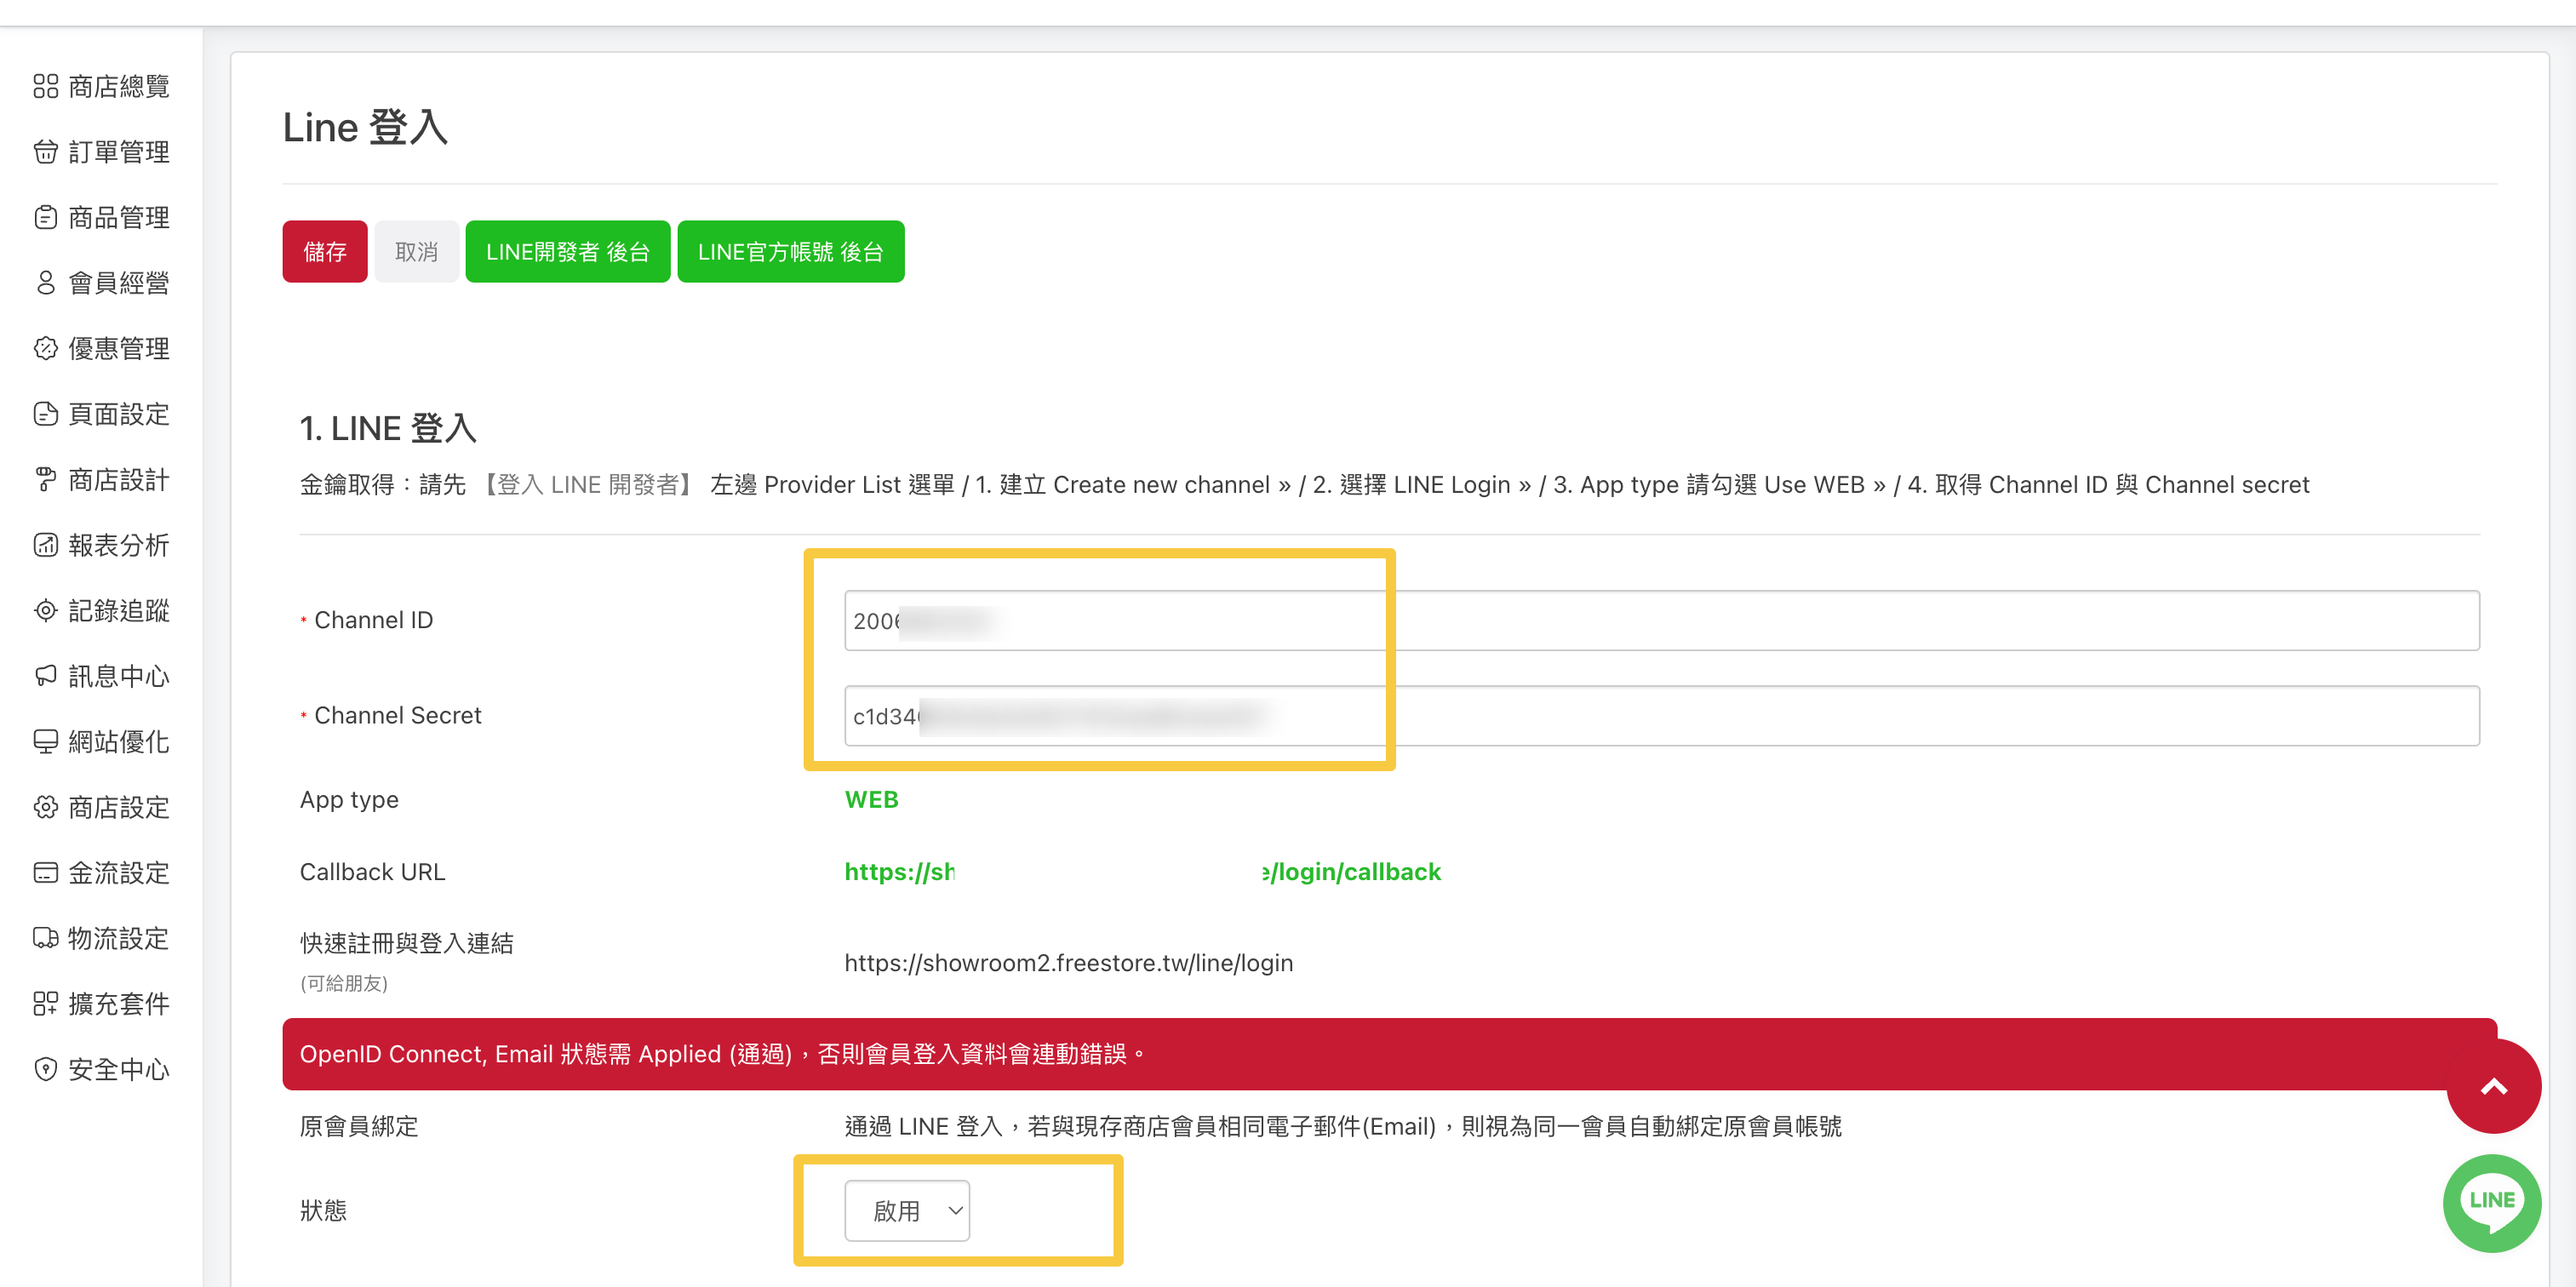Click the 安全中心 shield icon
The image size is (2576, 1287).
pos(45,1069)
